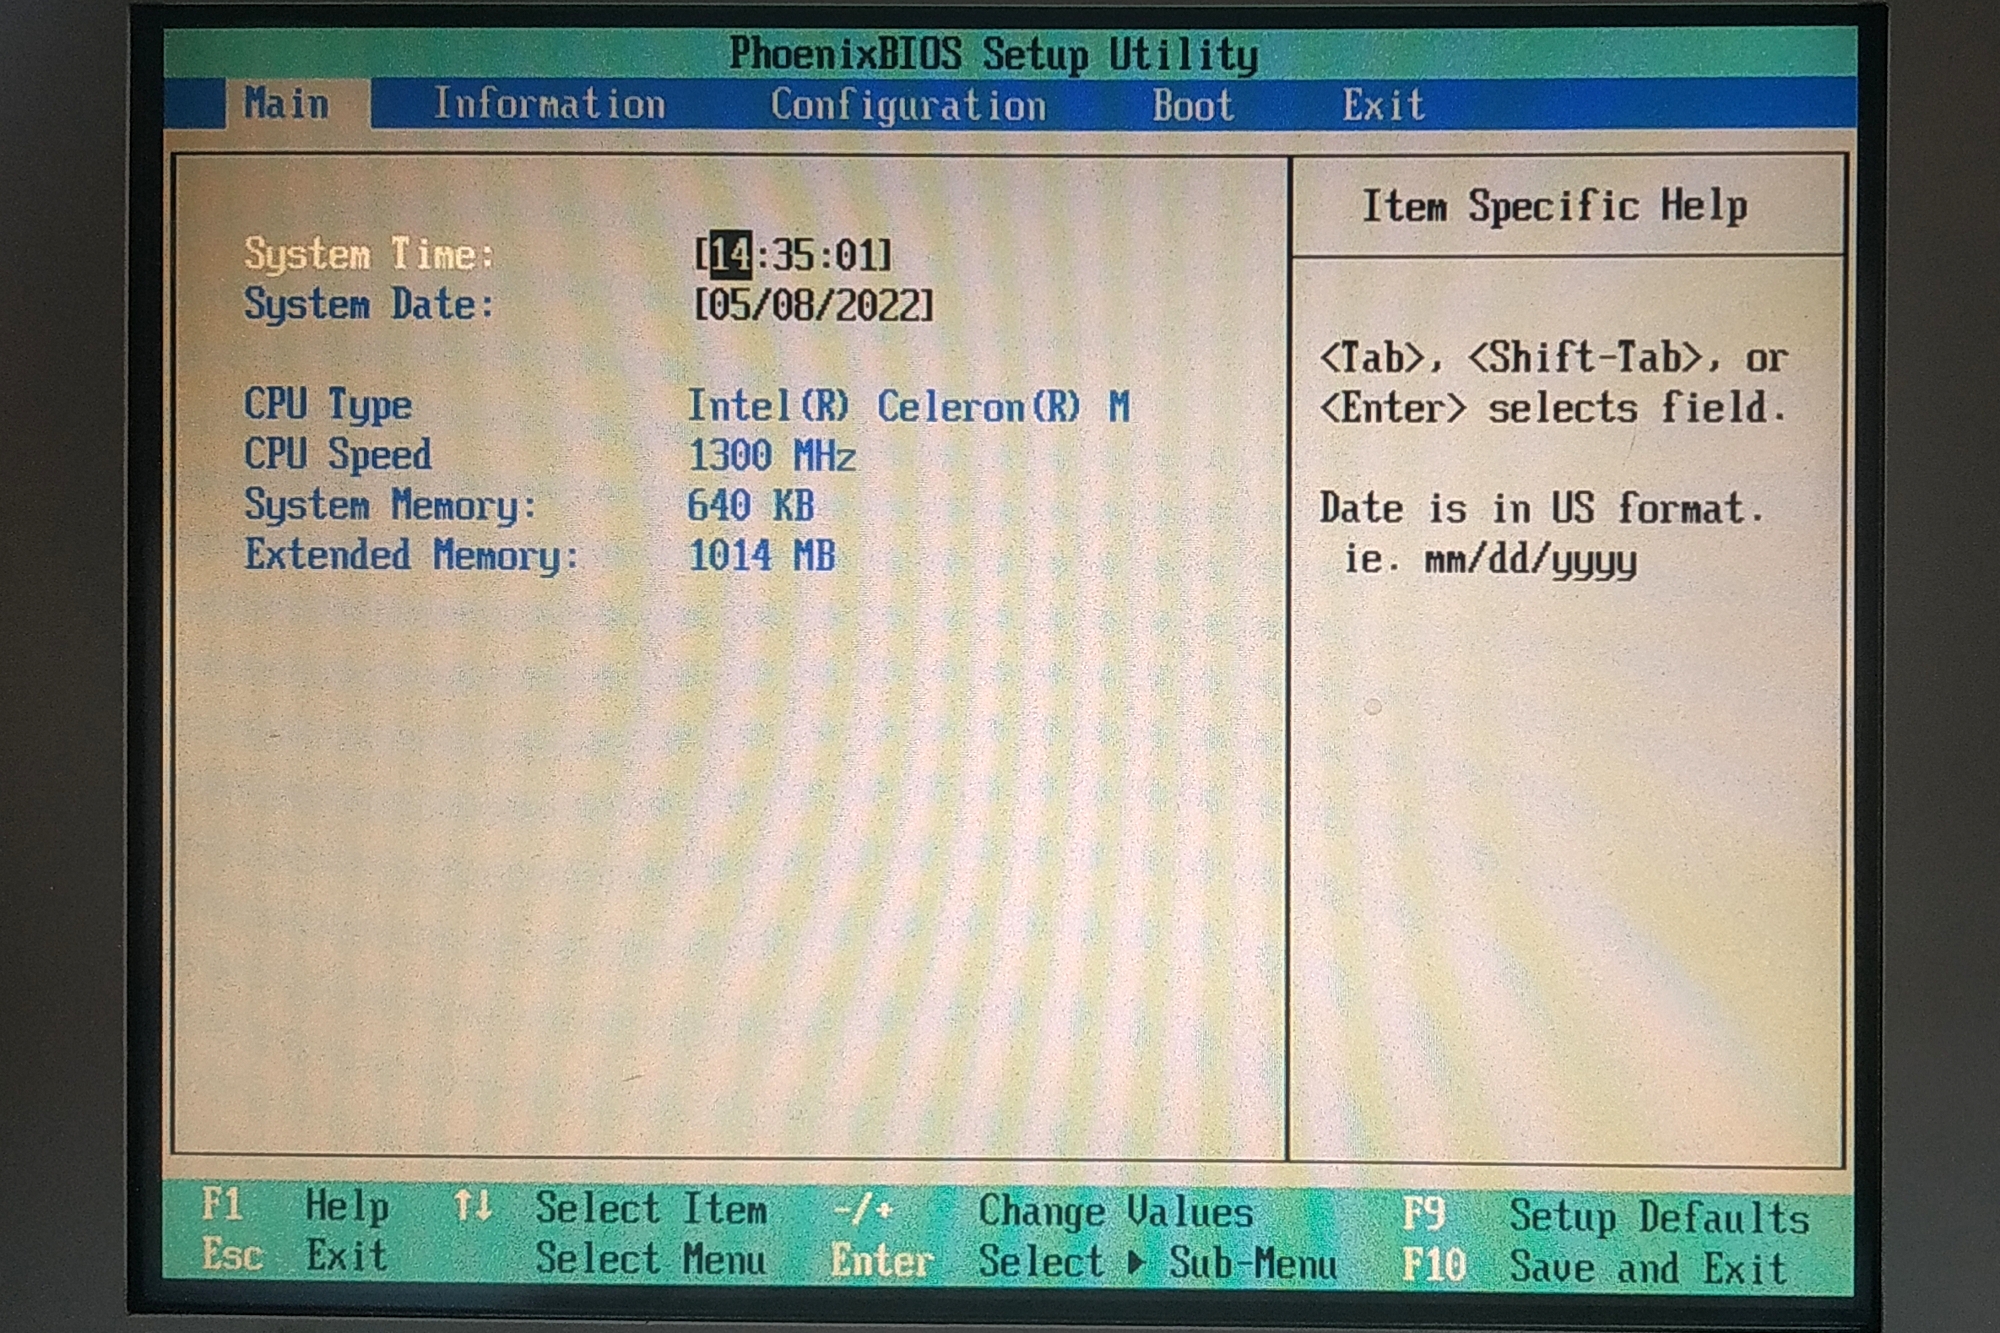Click F10 Save and Exit
This screenshot has height=1333, width=2000.
(x=1433, y=1266)
